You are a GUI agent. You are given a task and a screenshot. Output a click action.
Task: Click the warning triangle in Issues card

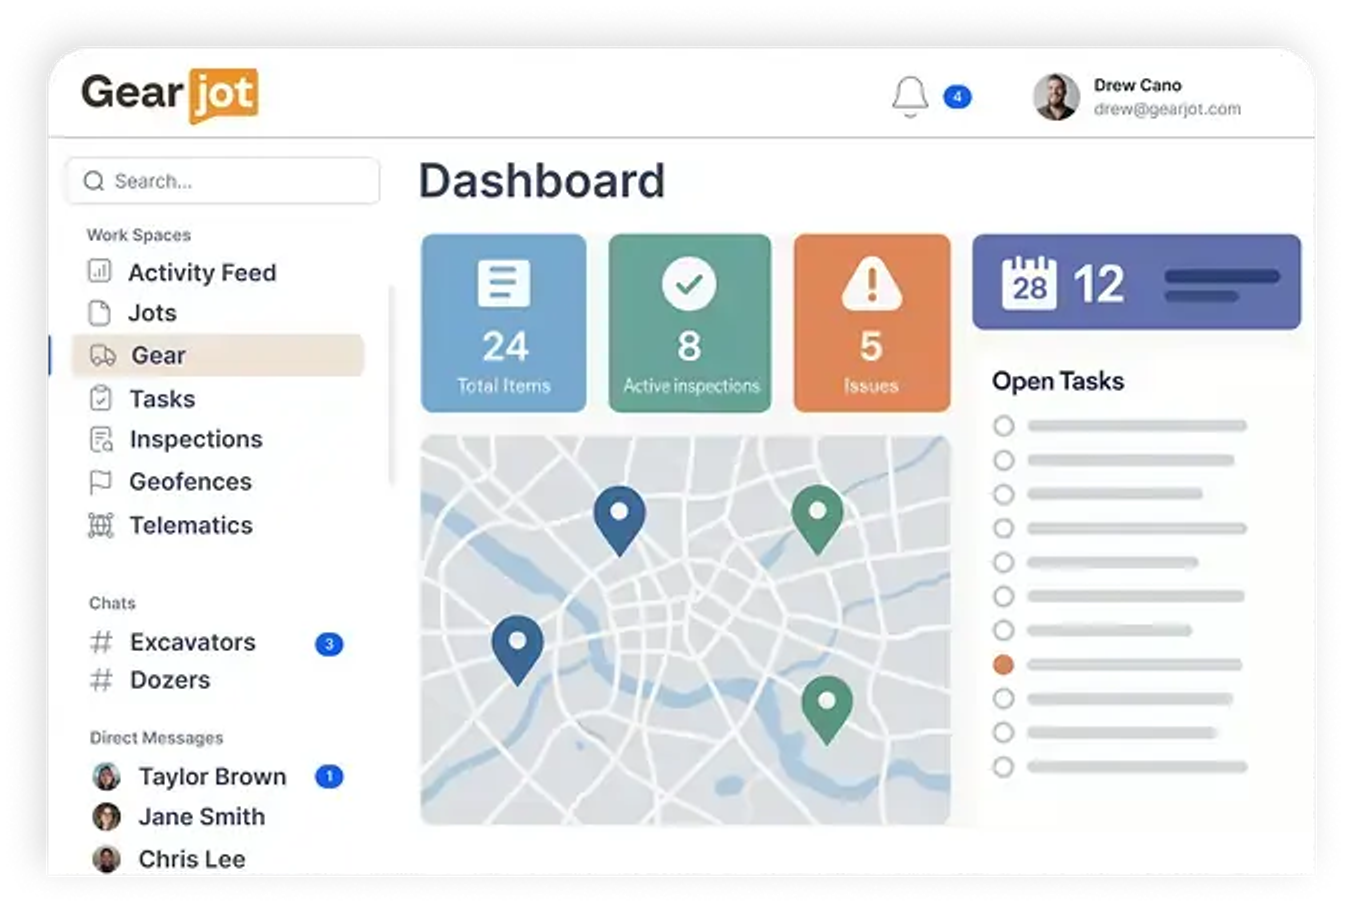pos(872,284)
